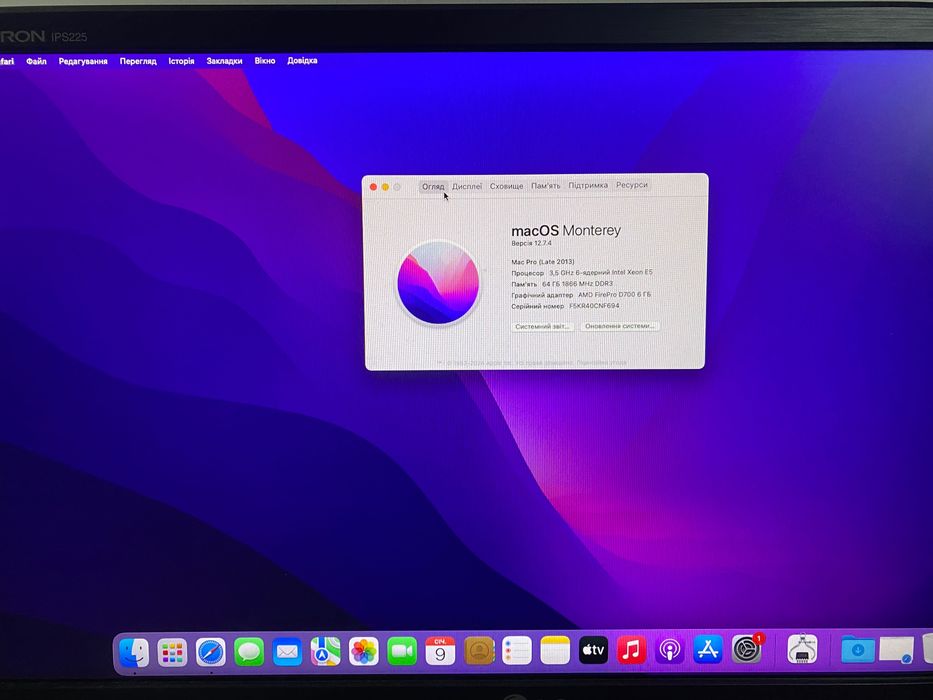Click the Системний звіт button
Image resolution: width=933 pixels, height=700 pixels.
point(542,326)
